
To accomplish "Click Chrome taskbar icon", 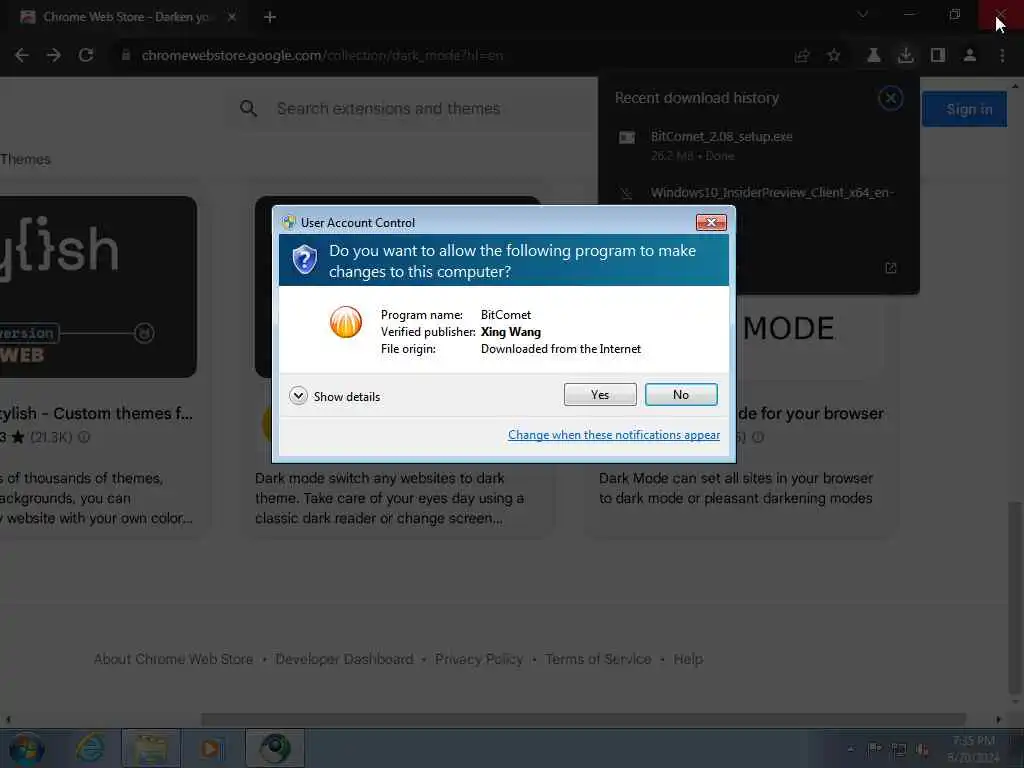I will tap(275, 748).
